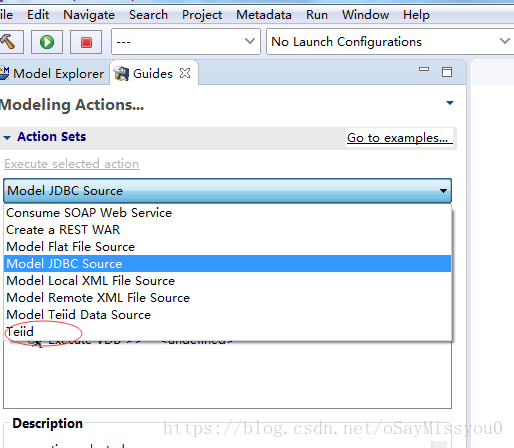Open the Help menu
Screen dimensions: 514x448
416,15
